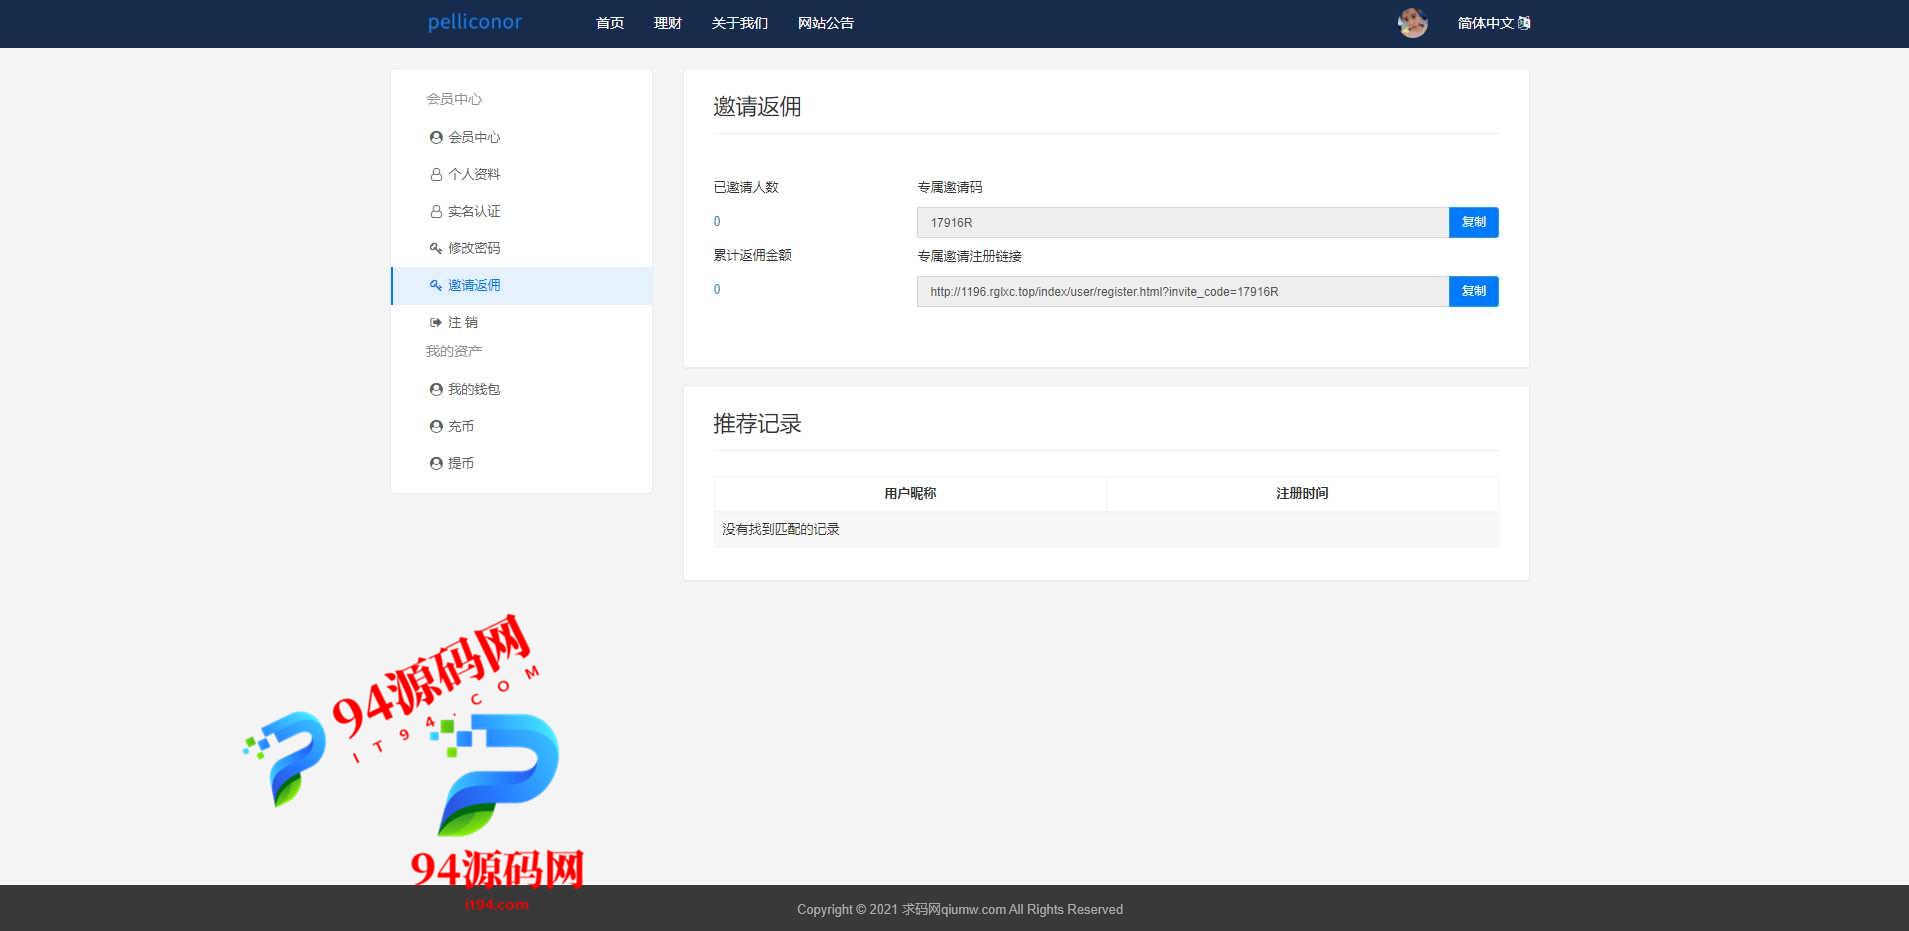
Task: Select 邀请返佣 sidebar item
Action: pyautogui.click(x=521, y=285)
